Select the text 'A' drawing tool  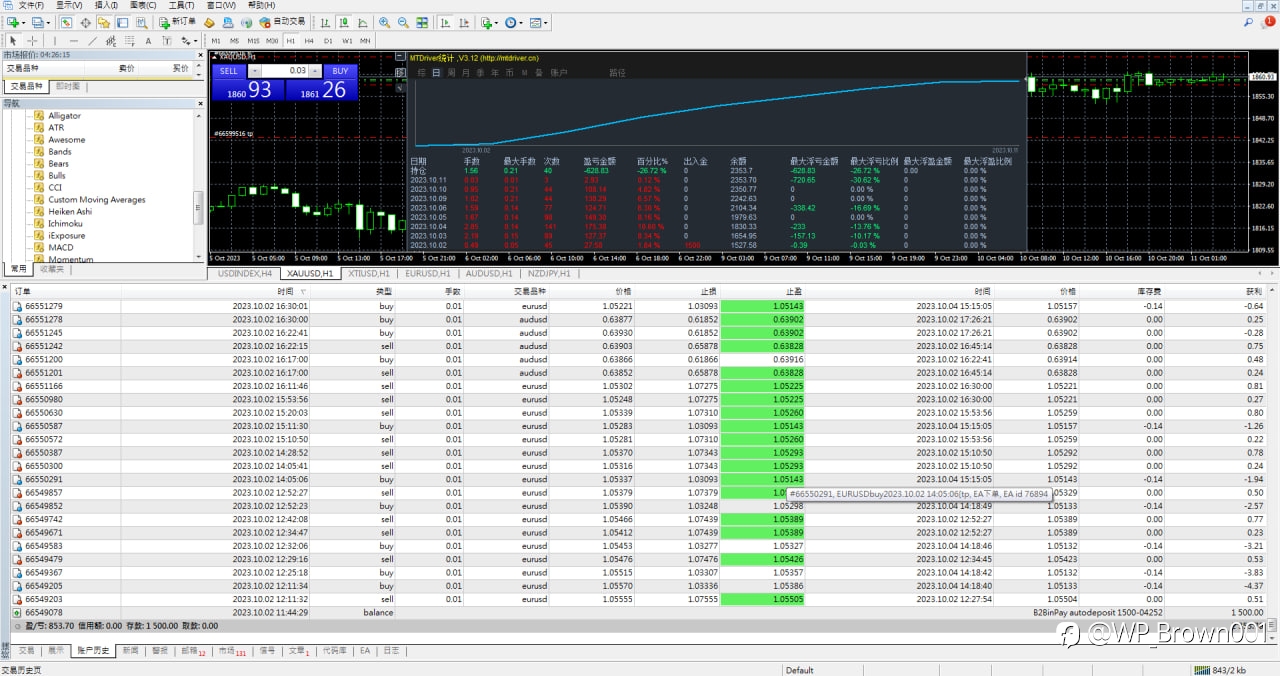click(148, 41)
